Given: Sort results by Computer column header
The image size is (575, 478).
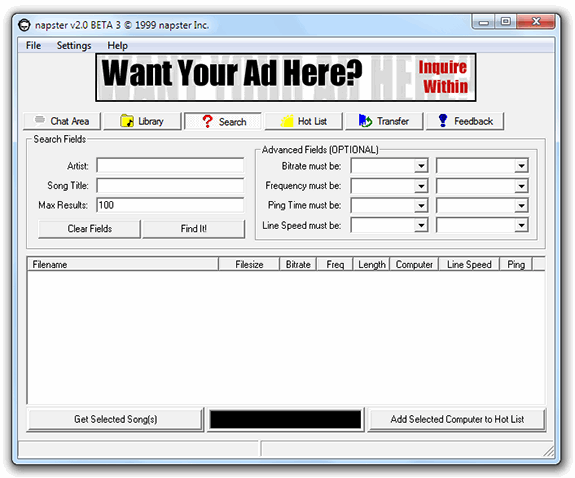Looking at the screenshot, I should pos(414,264).
